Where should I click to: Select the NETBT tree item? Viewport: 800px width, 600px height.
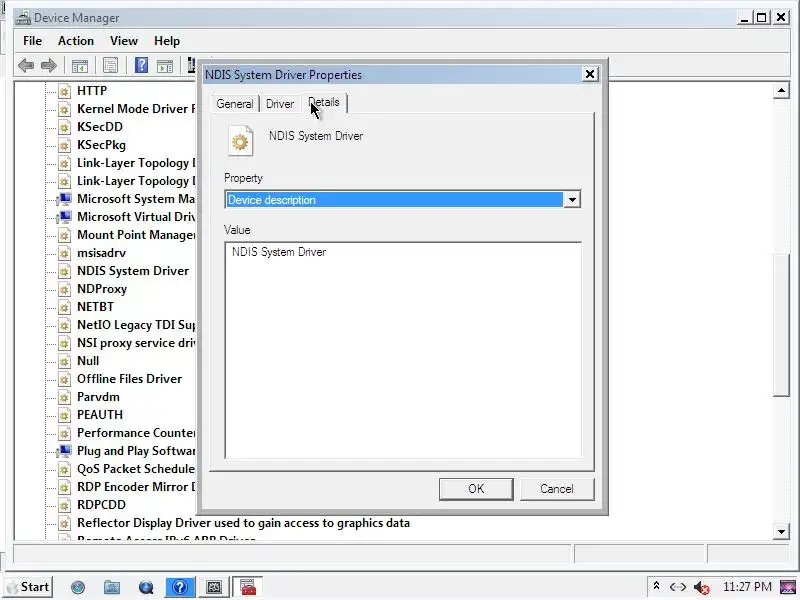pyautogui.click(x=95, y=307)
